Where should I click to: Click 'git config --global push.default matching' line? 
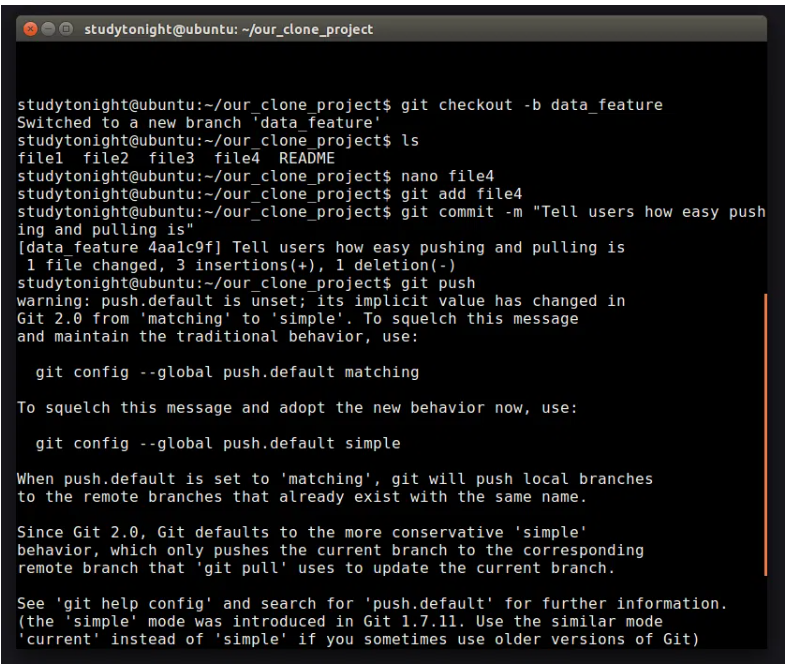227,372
